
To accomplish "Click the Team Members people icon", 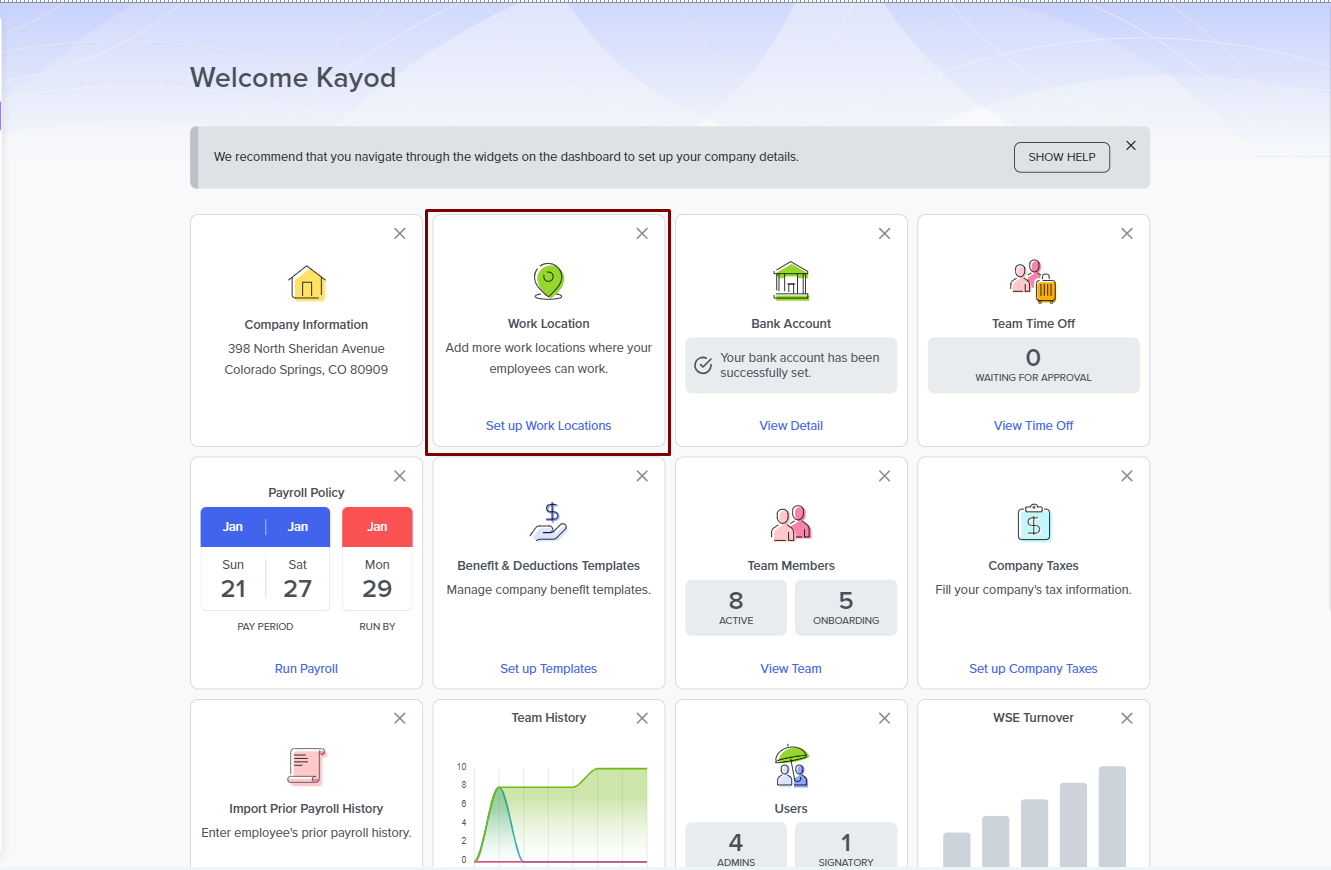I will coord(791,523).
